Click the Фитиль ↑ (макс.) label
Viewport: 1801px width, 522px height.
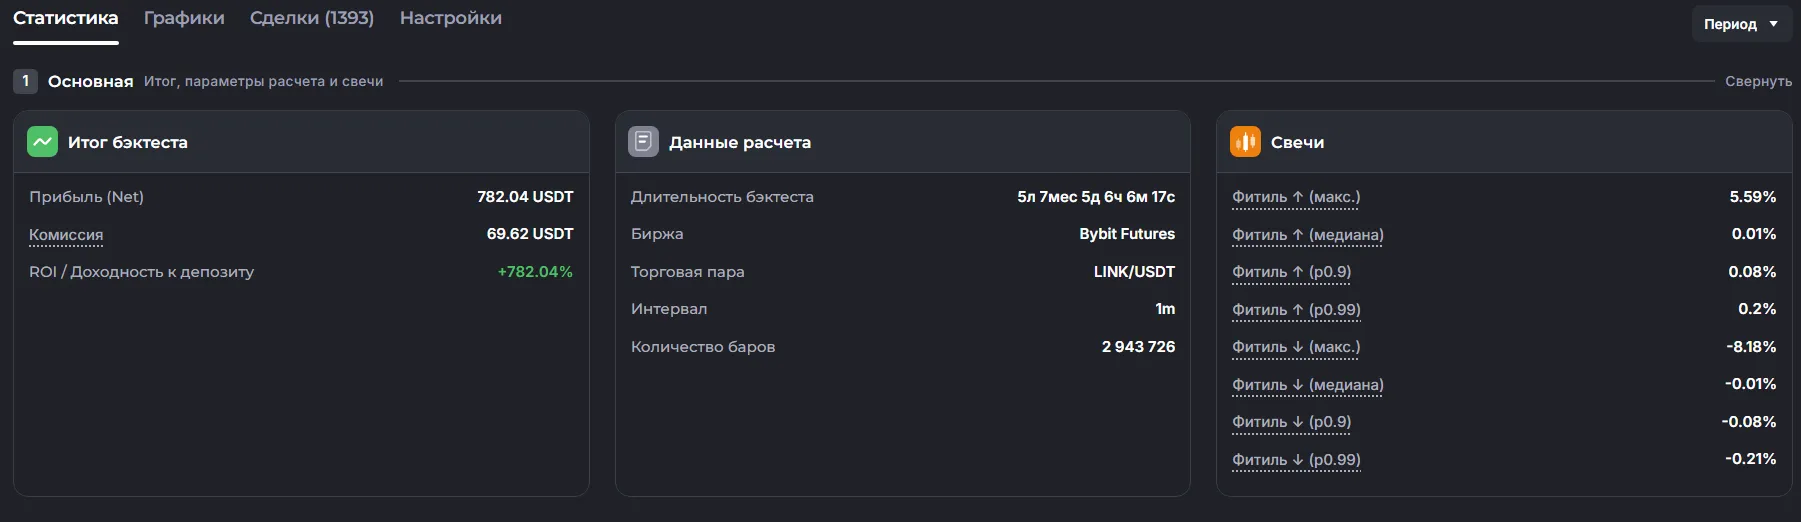[x=1296, y=197]
